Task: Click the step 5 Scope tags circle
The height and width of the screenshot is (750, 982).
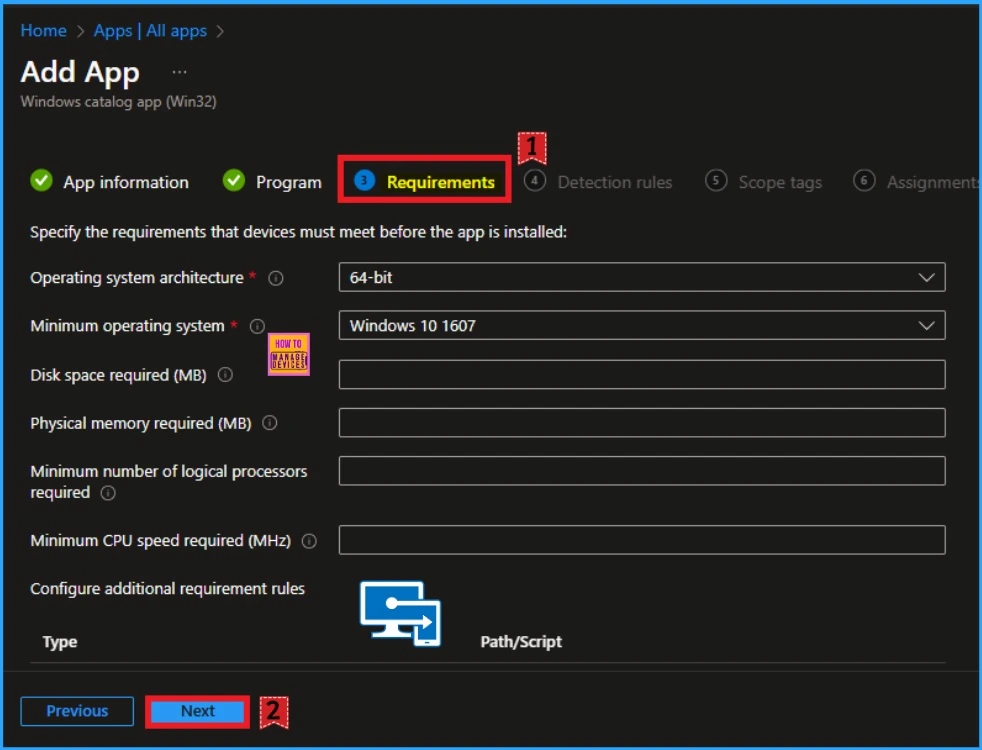Action: (x=716, y=181)
